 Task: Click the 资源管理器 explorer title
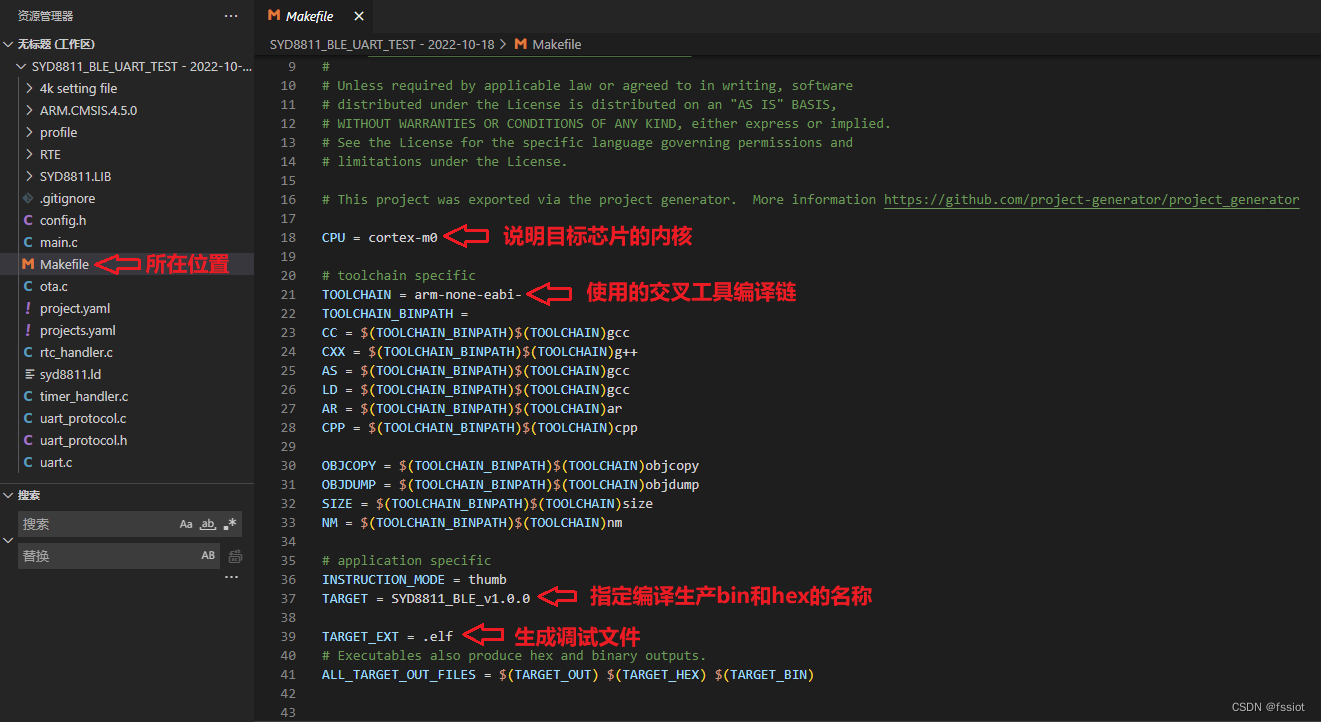45,16
